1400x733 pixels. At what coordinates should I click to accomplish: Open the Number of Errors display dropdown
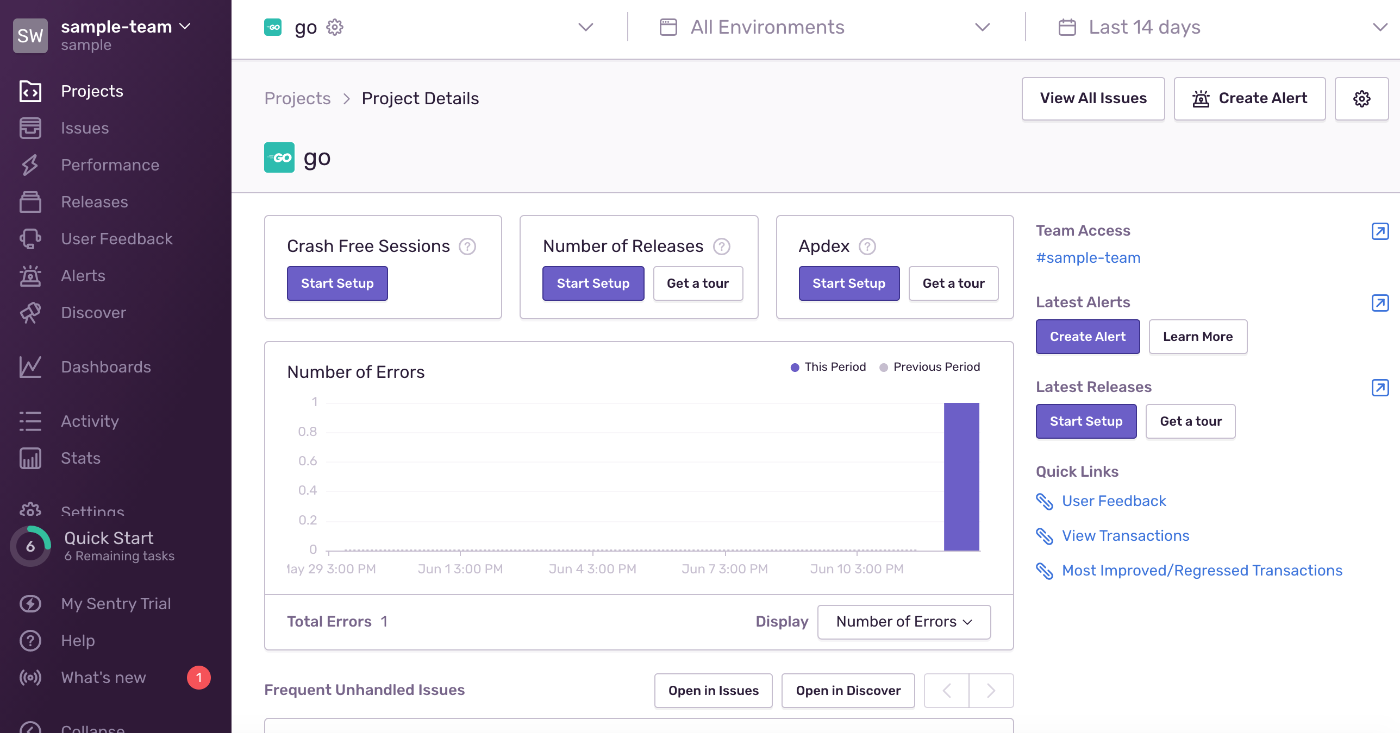click(904, 622)
